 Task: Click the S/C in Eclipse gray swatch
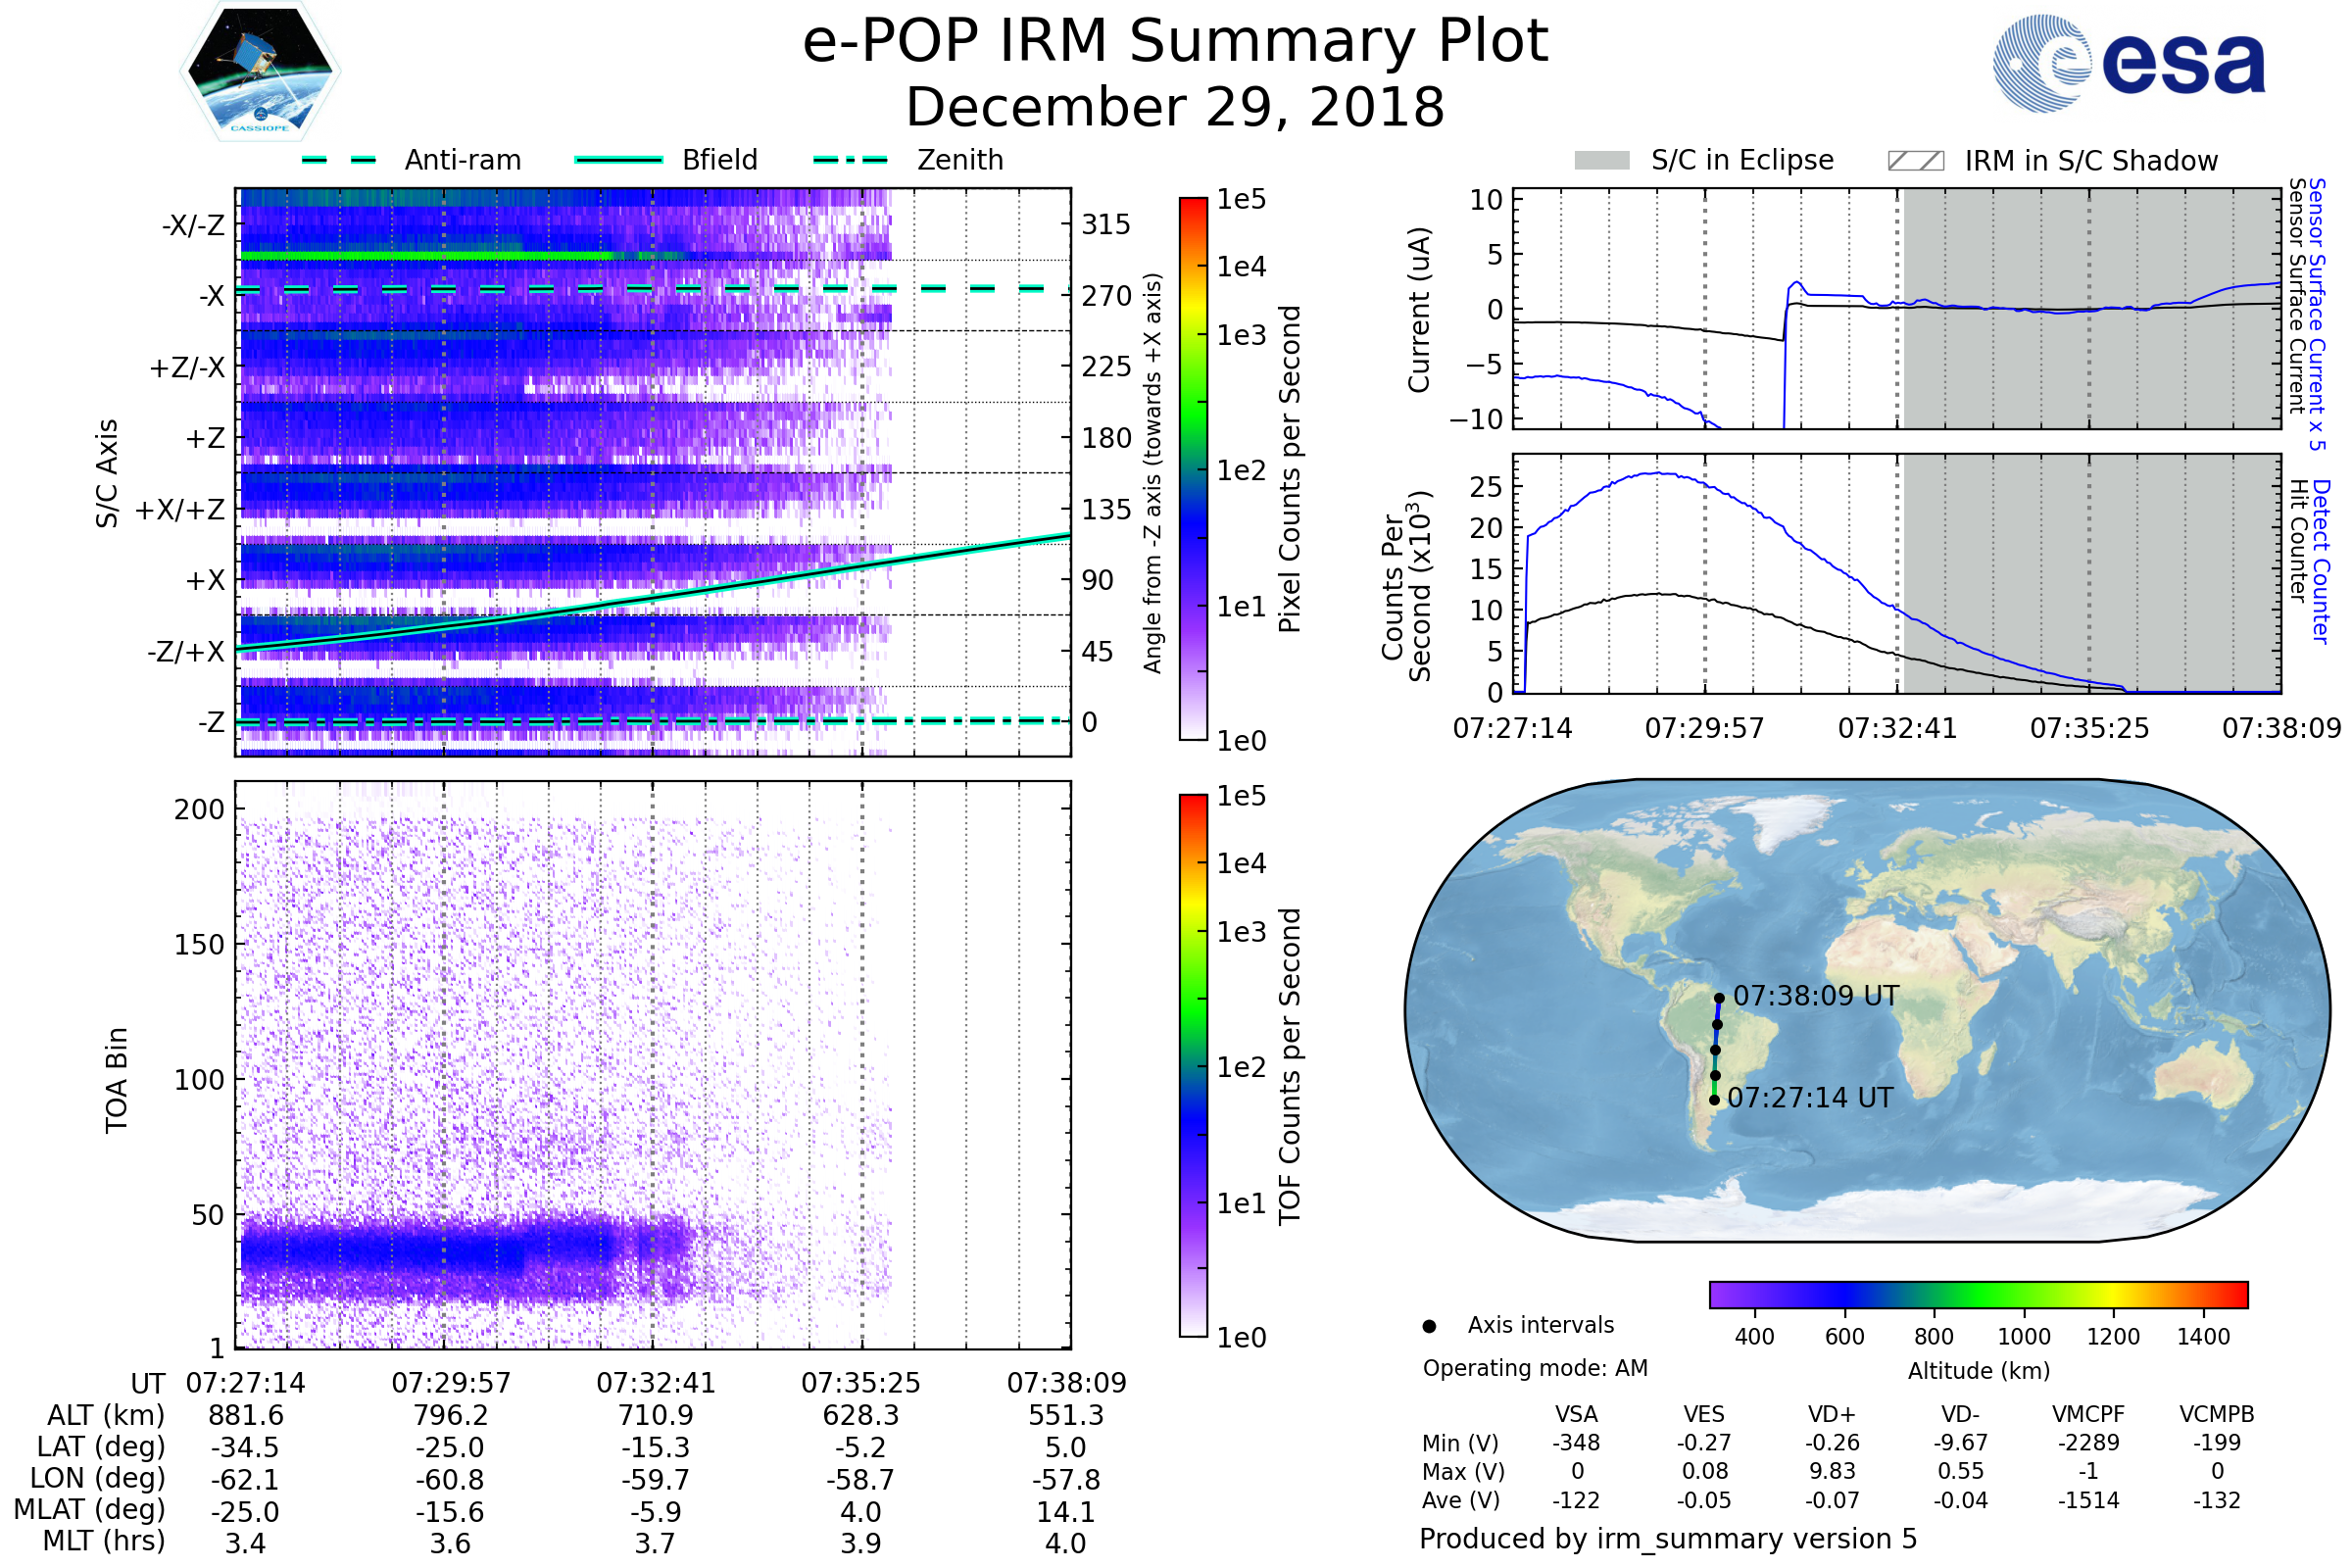(1602, 161)
